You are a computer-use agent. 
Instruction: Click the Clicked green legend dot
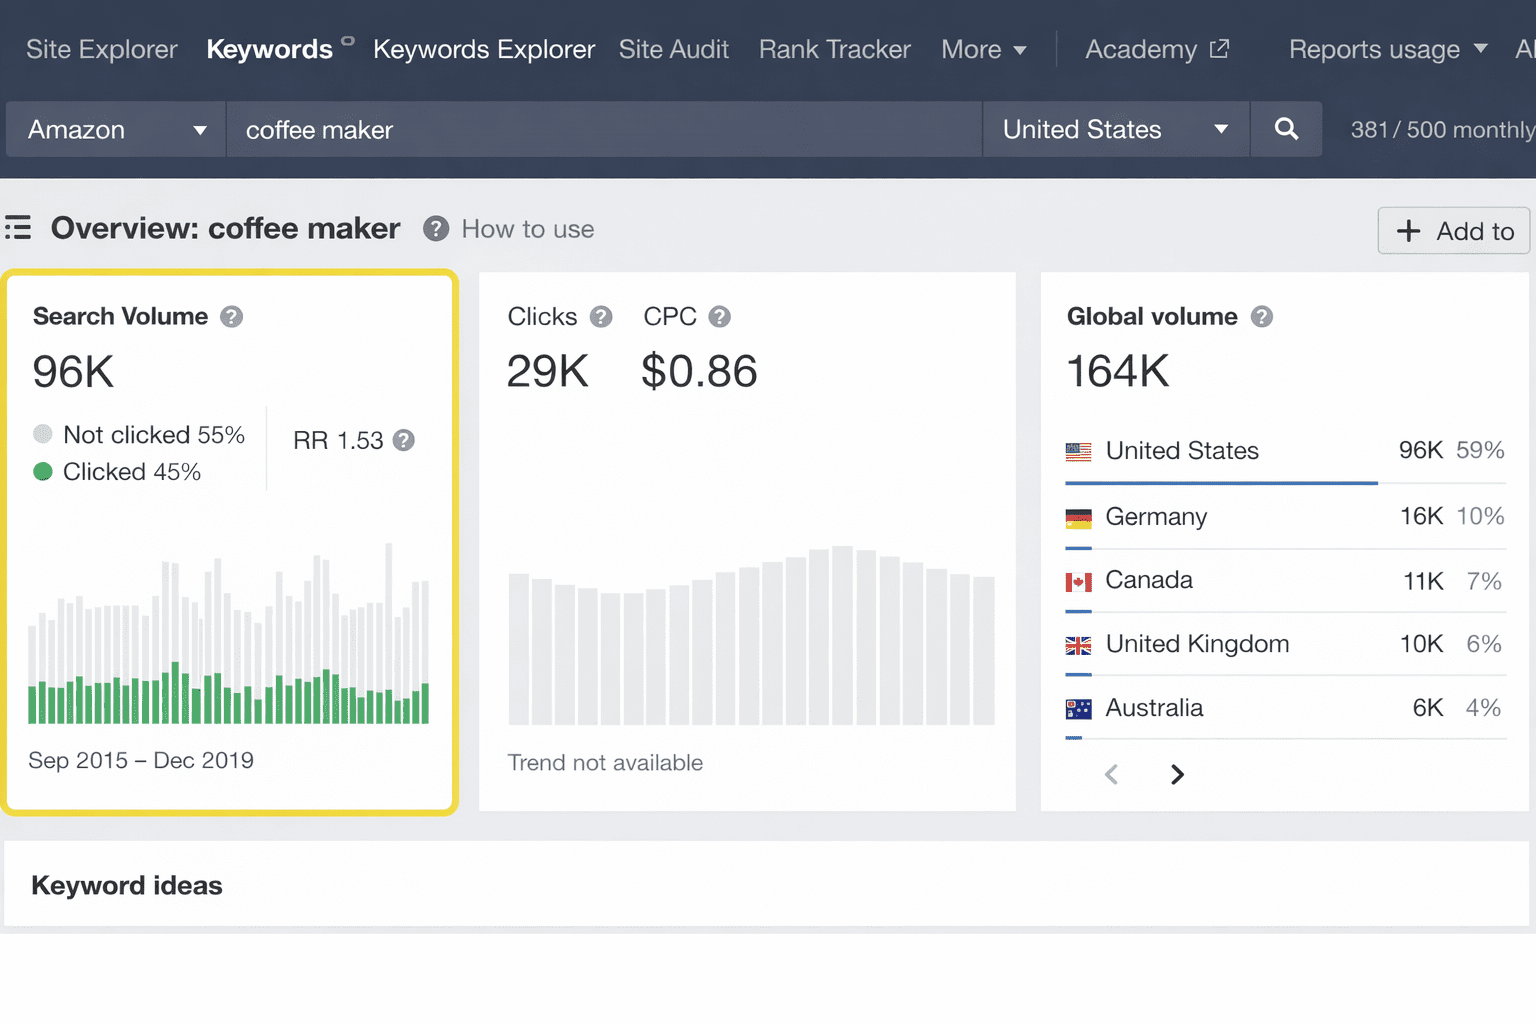42,471
